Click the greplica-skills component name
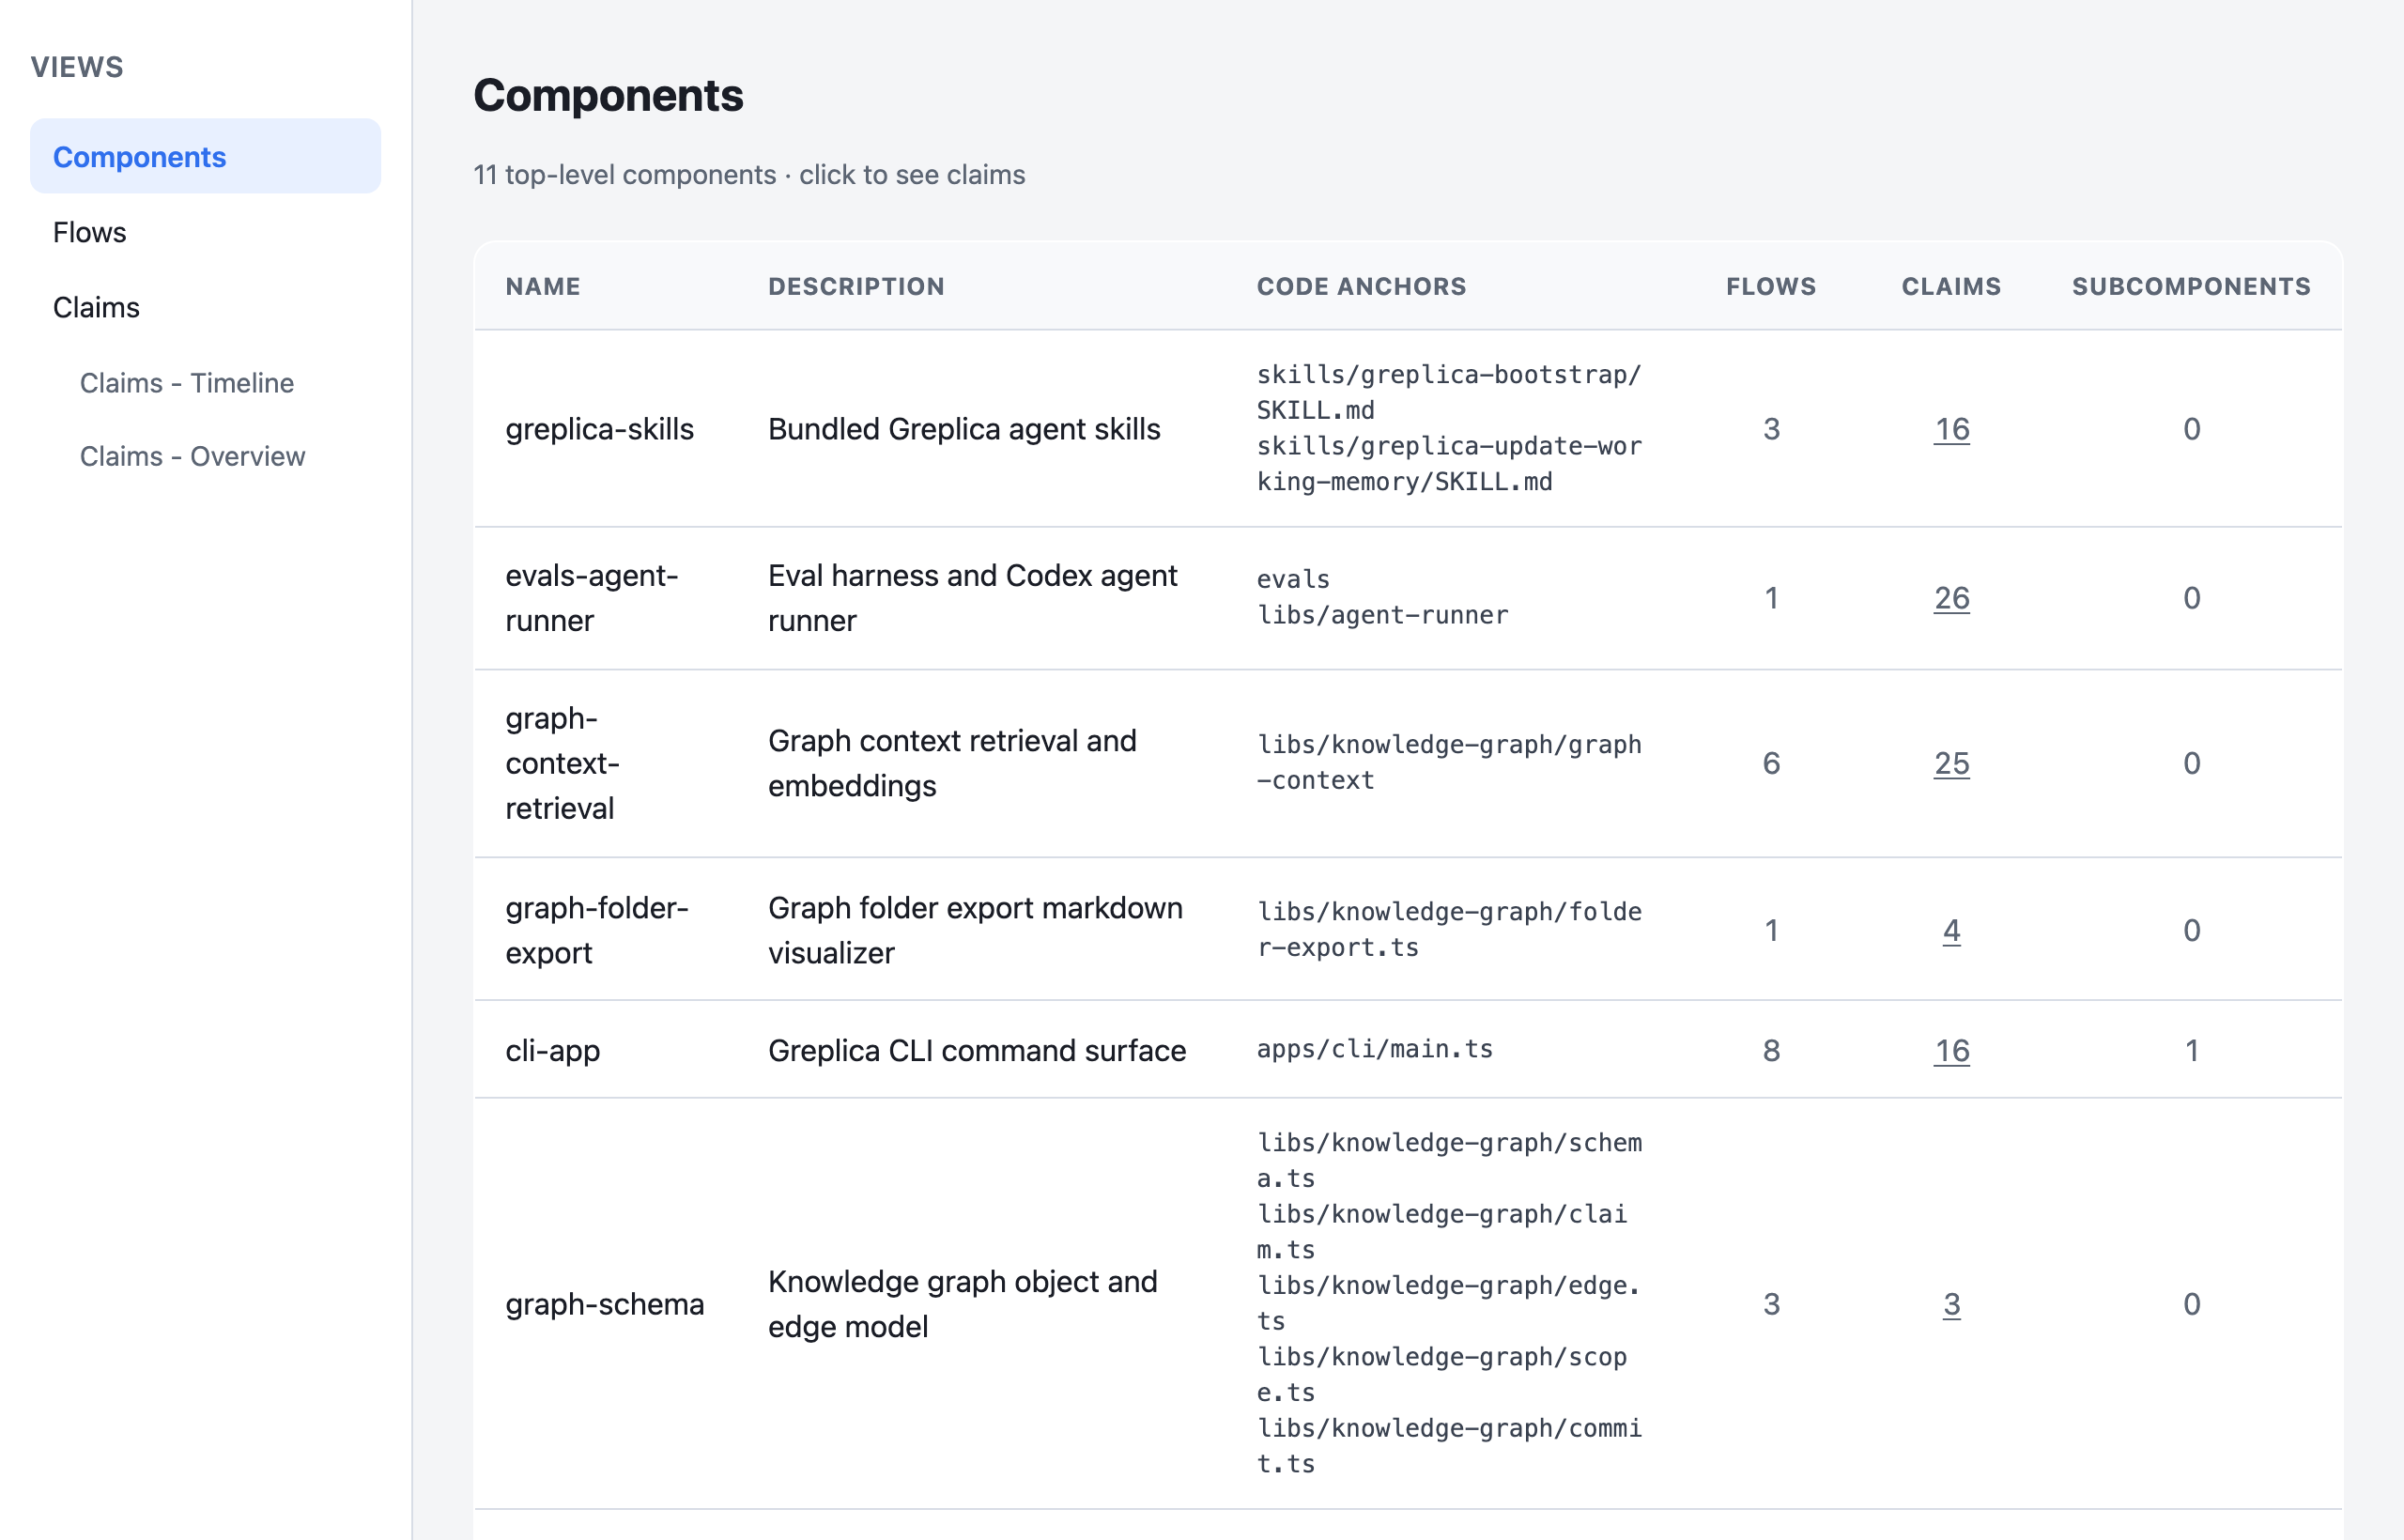Screen dimensions: 2404x1540 click(599, 429)
